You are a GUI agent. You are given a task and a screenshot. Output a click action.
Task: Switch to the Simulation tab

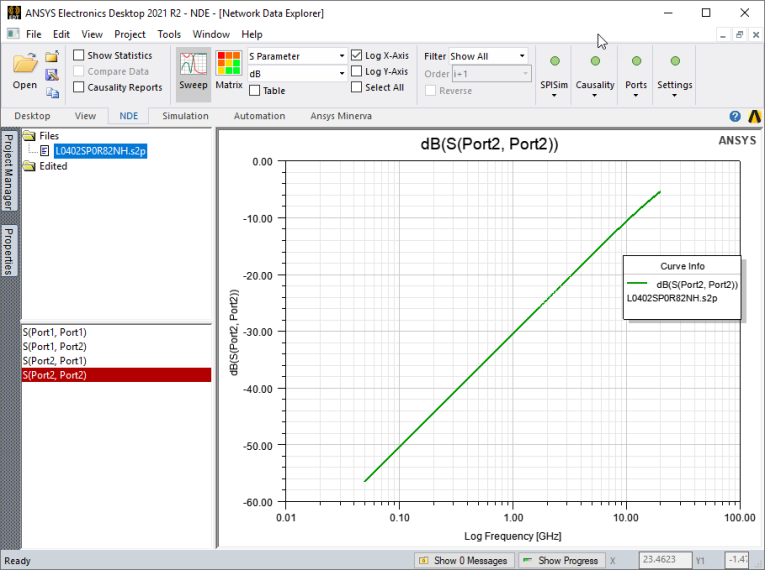(185, 116)
